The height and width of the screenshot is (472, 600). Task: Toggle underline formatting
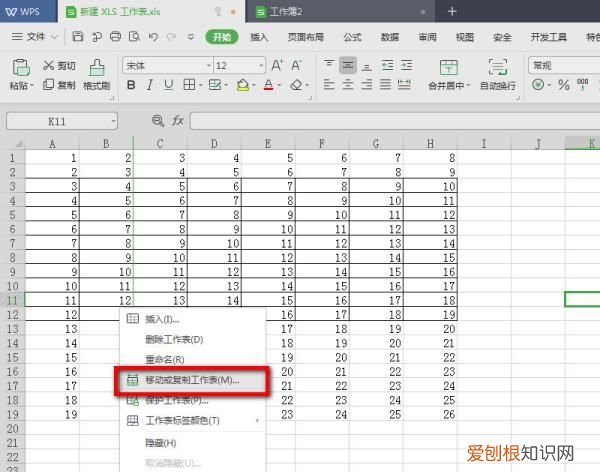click(x=168, y=85)
